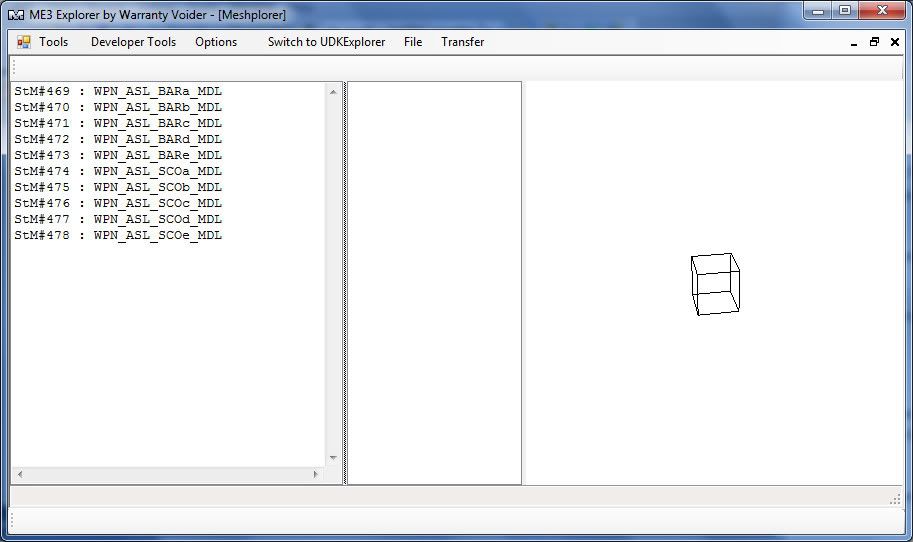
Task: Click the ME3 Explorer icon beside Tools
Action: click(x=23, y=42)
